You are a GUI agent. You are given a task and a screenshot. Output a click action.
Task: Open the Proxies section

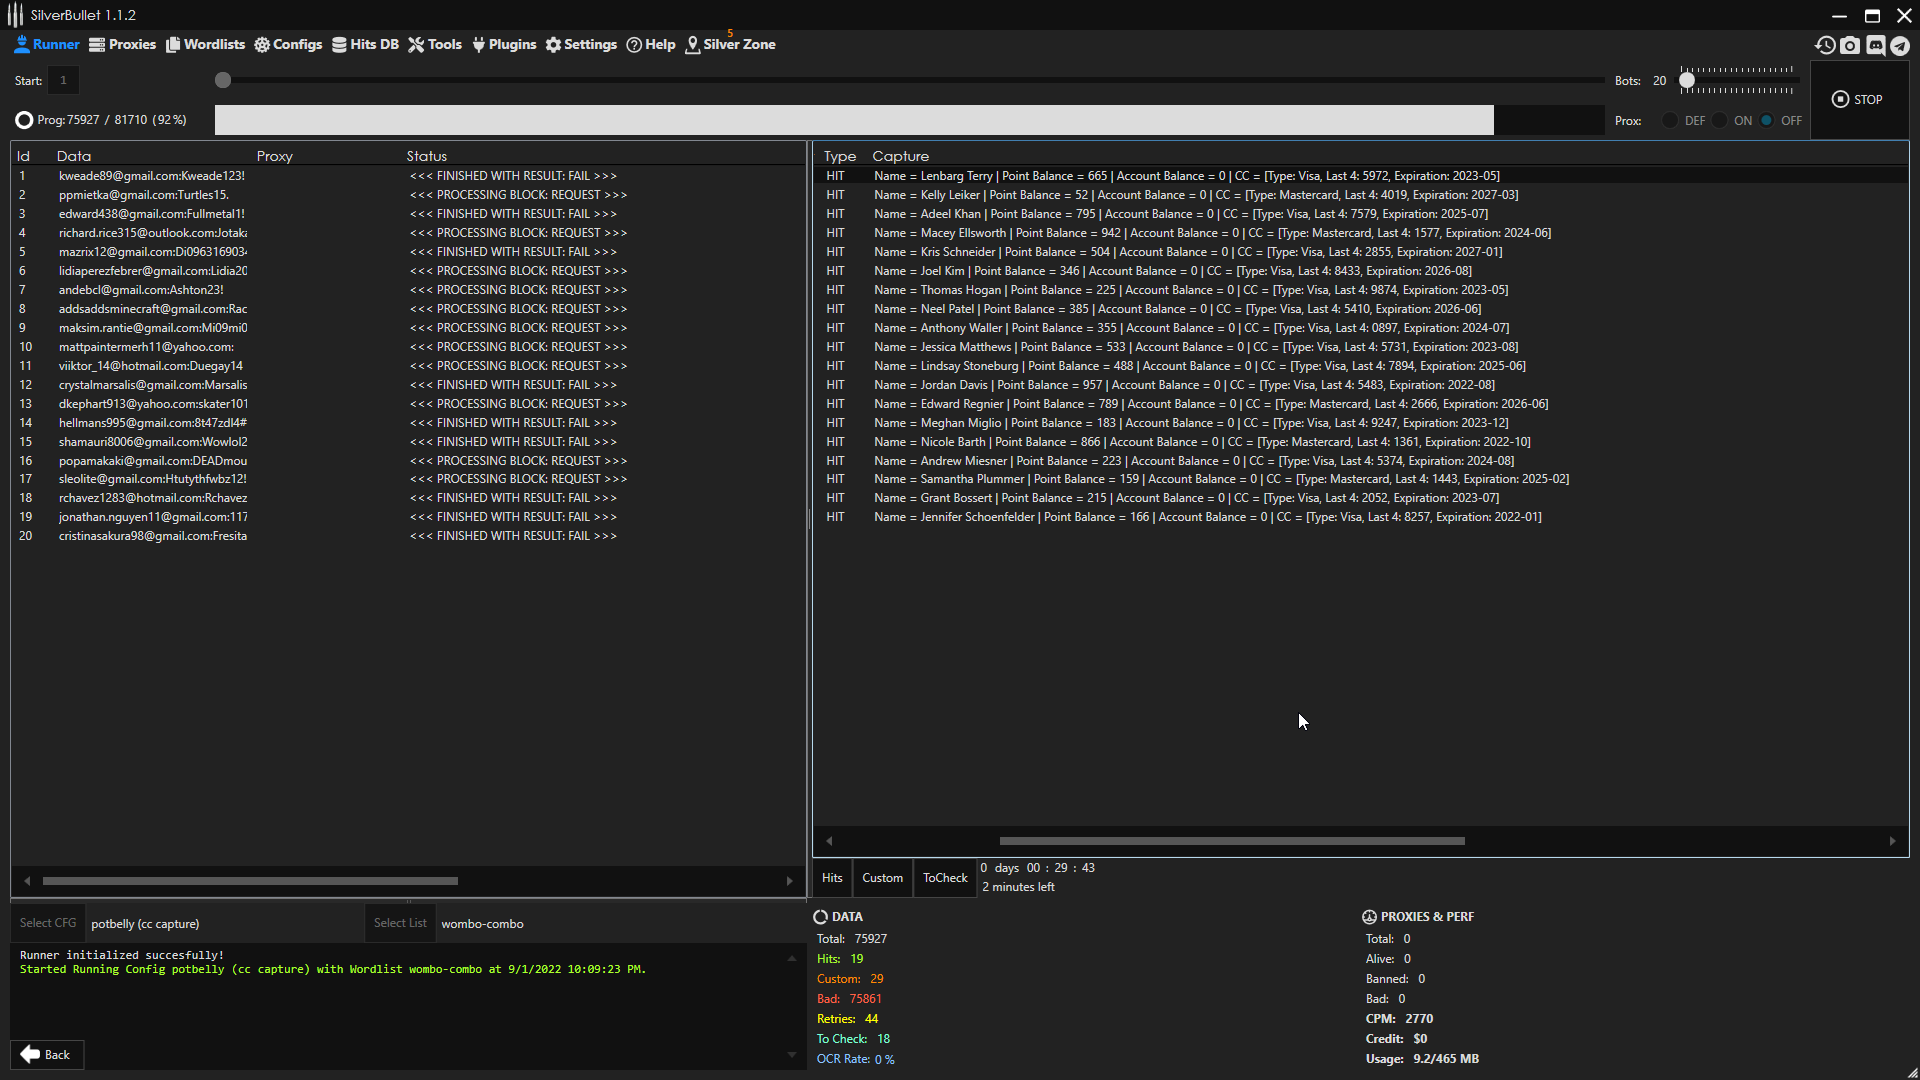(122, 44)
